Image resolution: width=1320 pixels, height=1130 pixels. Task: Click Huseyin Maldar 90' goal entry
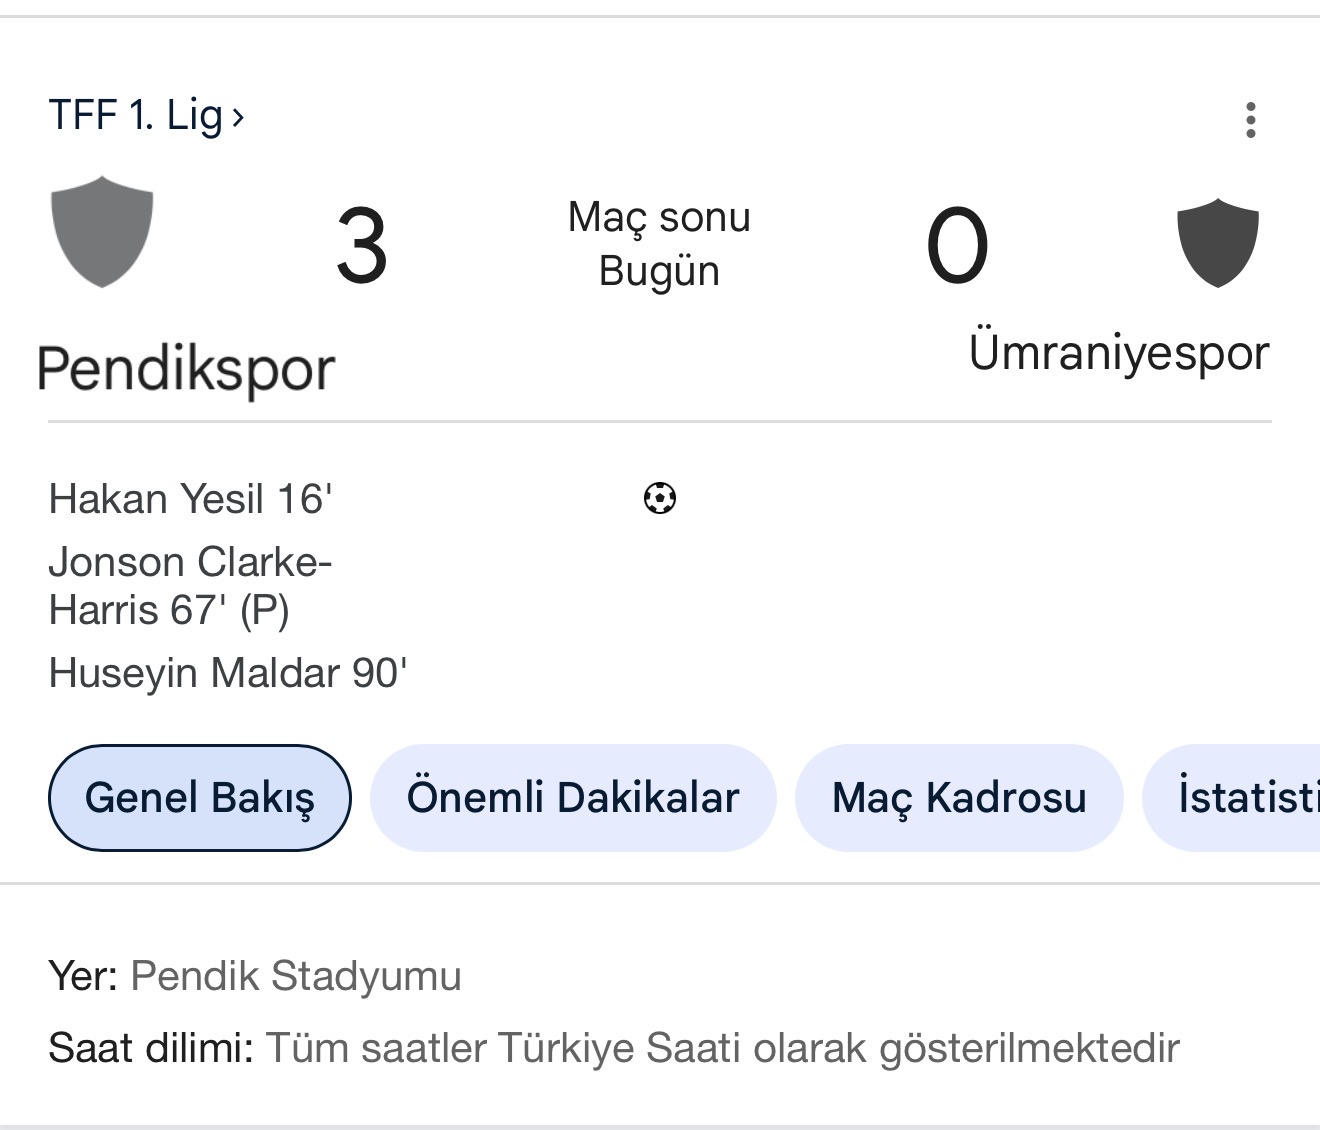point(228,673)
